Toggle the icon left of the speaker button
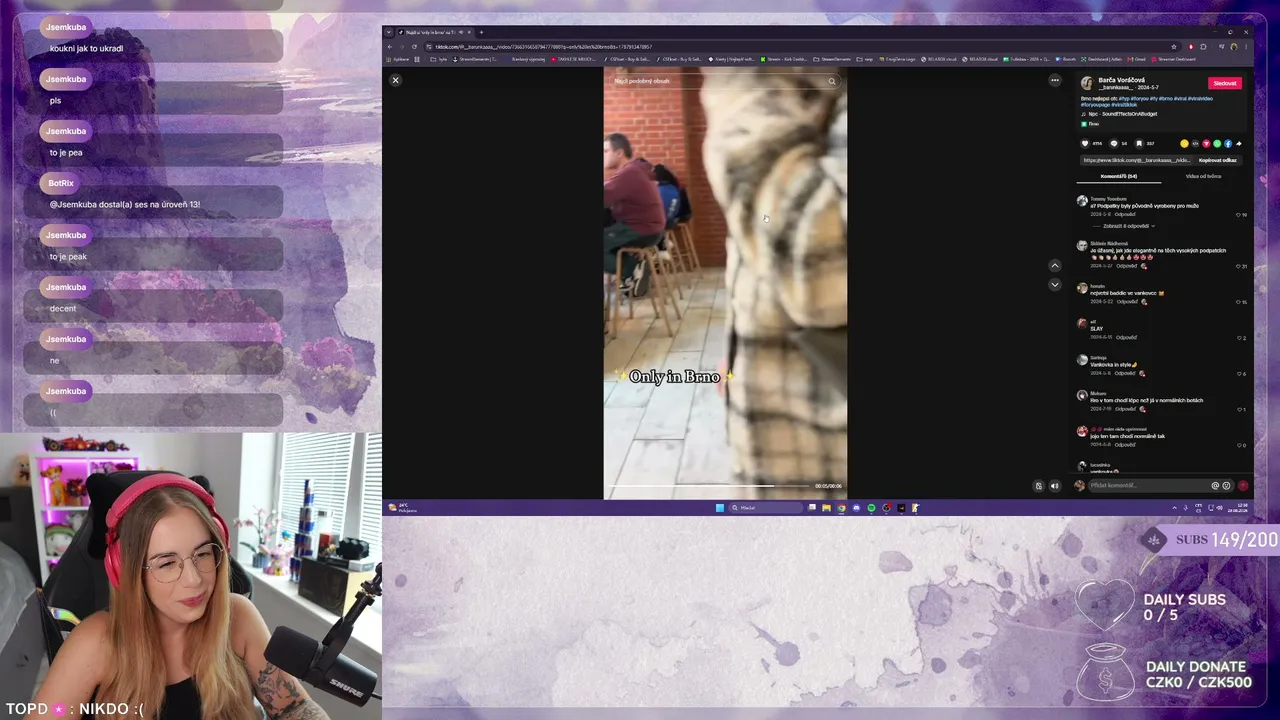 [1038, 486]
